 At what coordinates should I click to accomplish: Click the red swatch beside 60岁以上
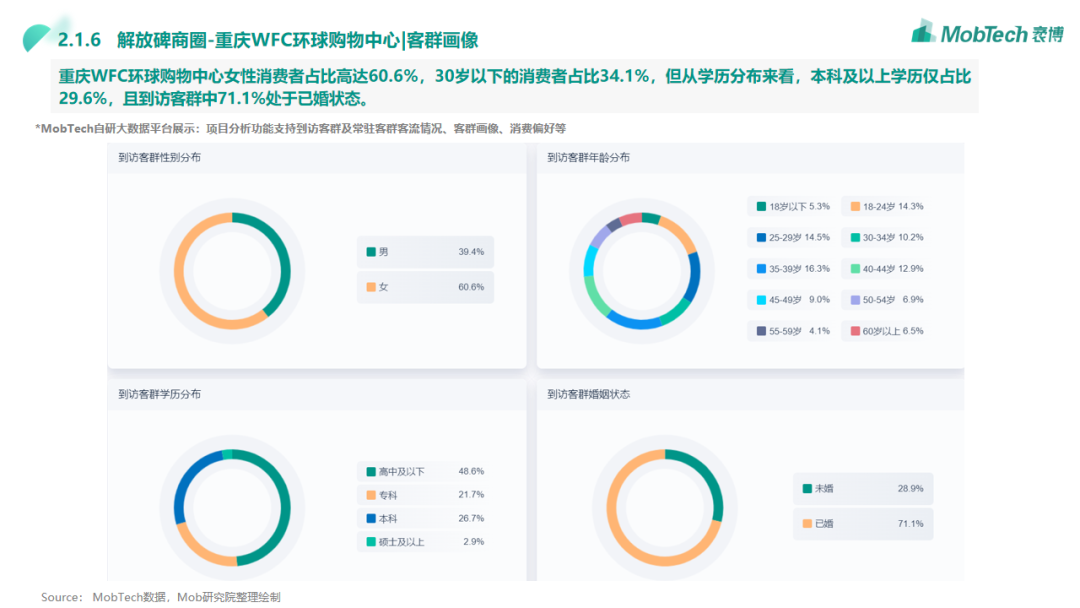tap(855, 331)
